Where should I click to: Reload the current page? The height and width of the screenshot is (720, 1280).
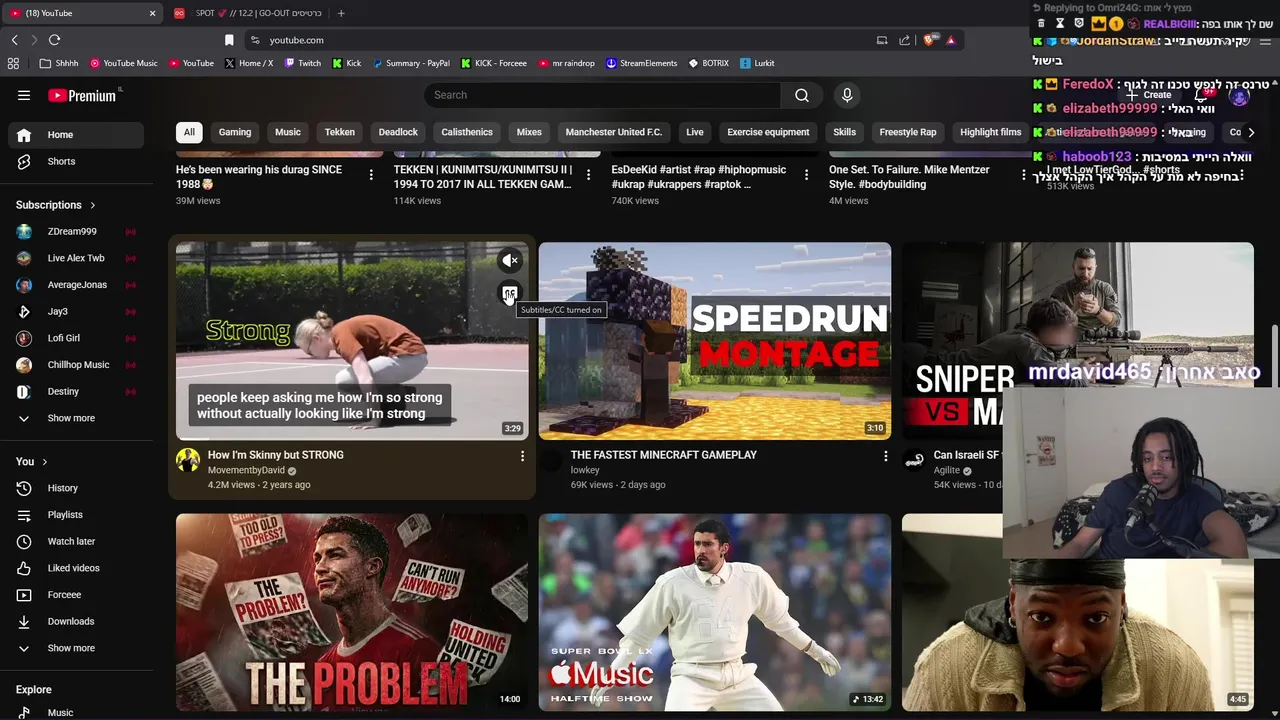[x=54, y=40]
